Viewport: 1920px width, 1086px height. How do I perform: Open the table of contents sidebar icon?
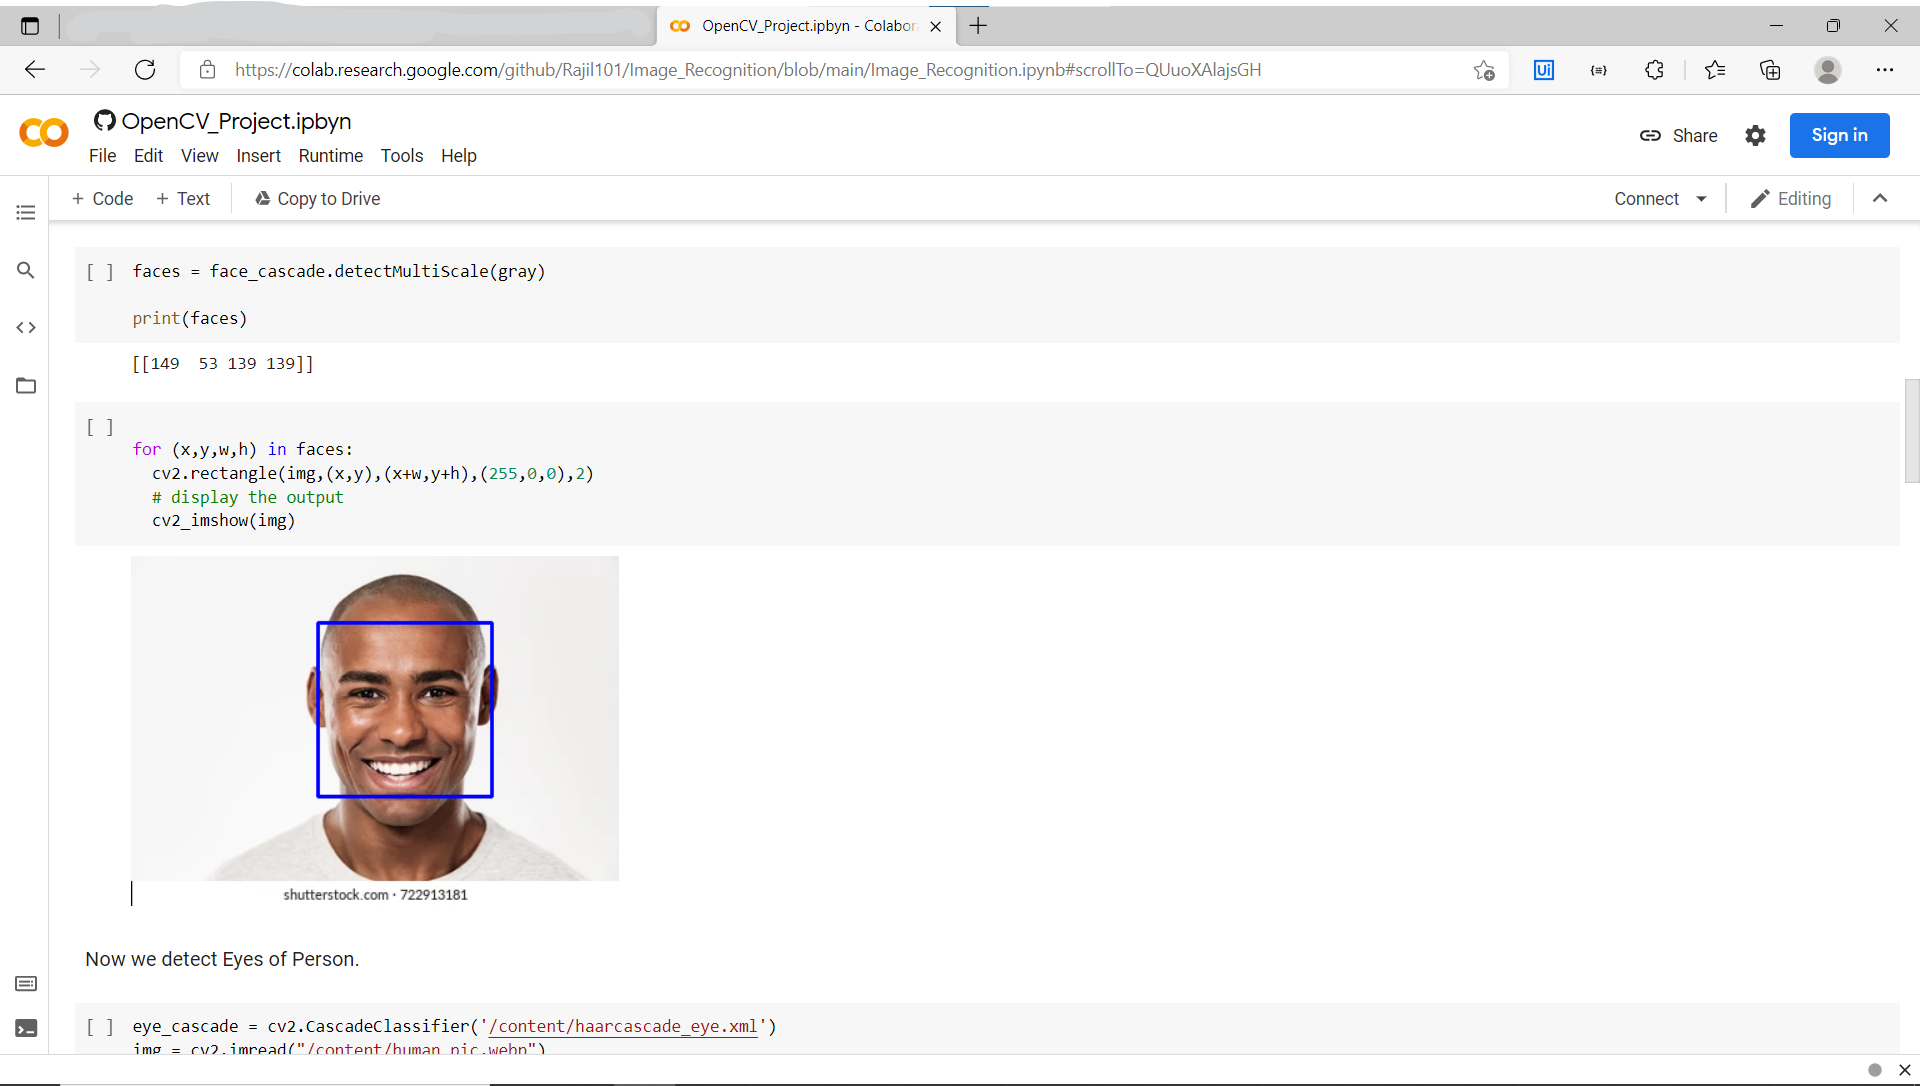(26, 212)
